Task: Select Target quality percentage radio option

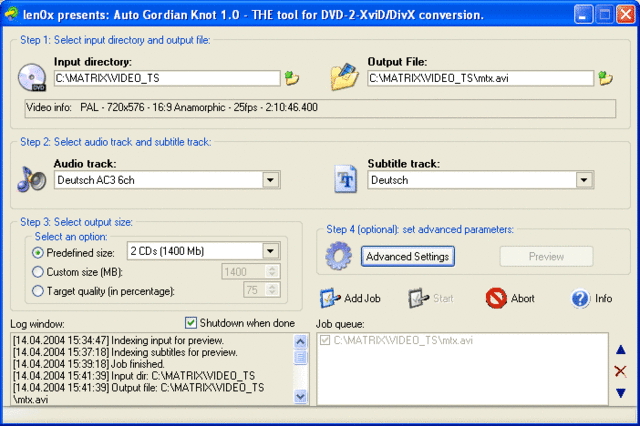Action: [x=38, y=291]
